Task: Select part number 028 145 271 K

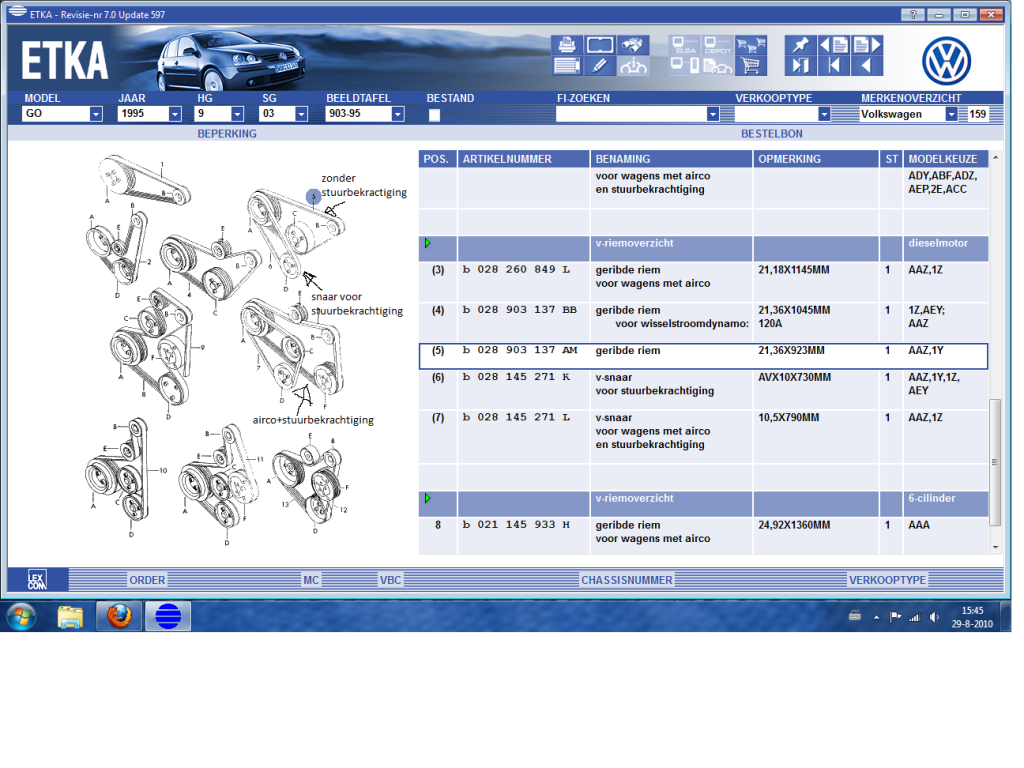Action: (x=517, y=377)
